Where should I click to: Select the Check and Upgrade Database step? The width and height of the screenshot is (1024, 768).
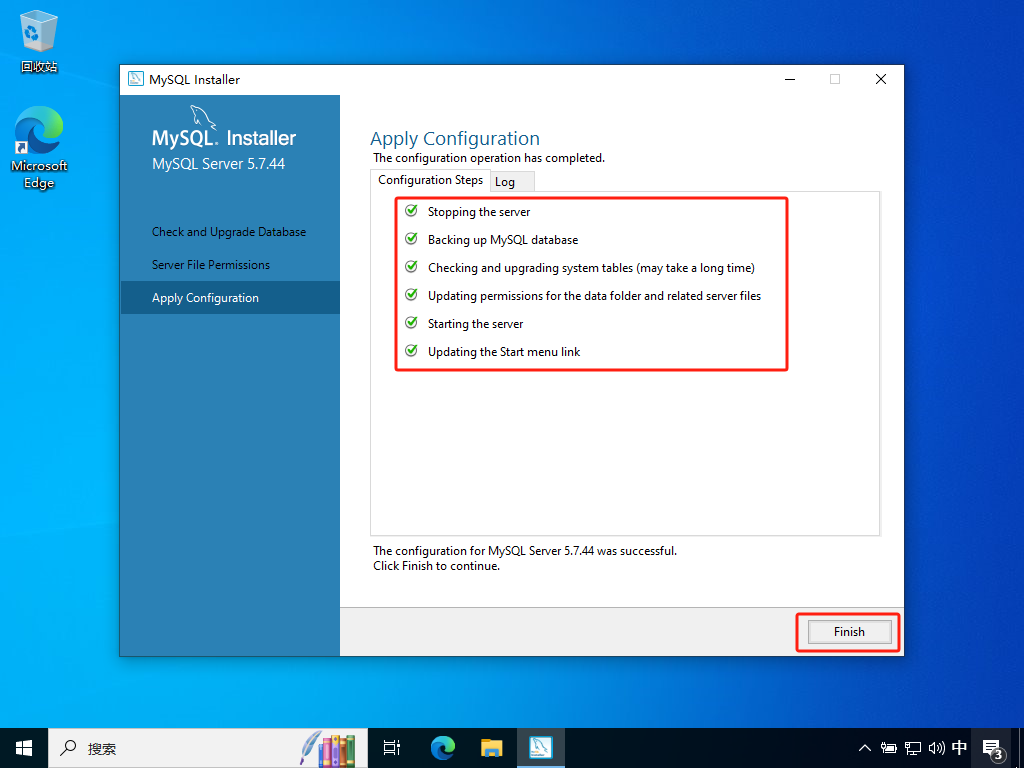(x=229, y=232)
